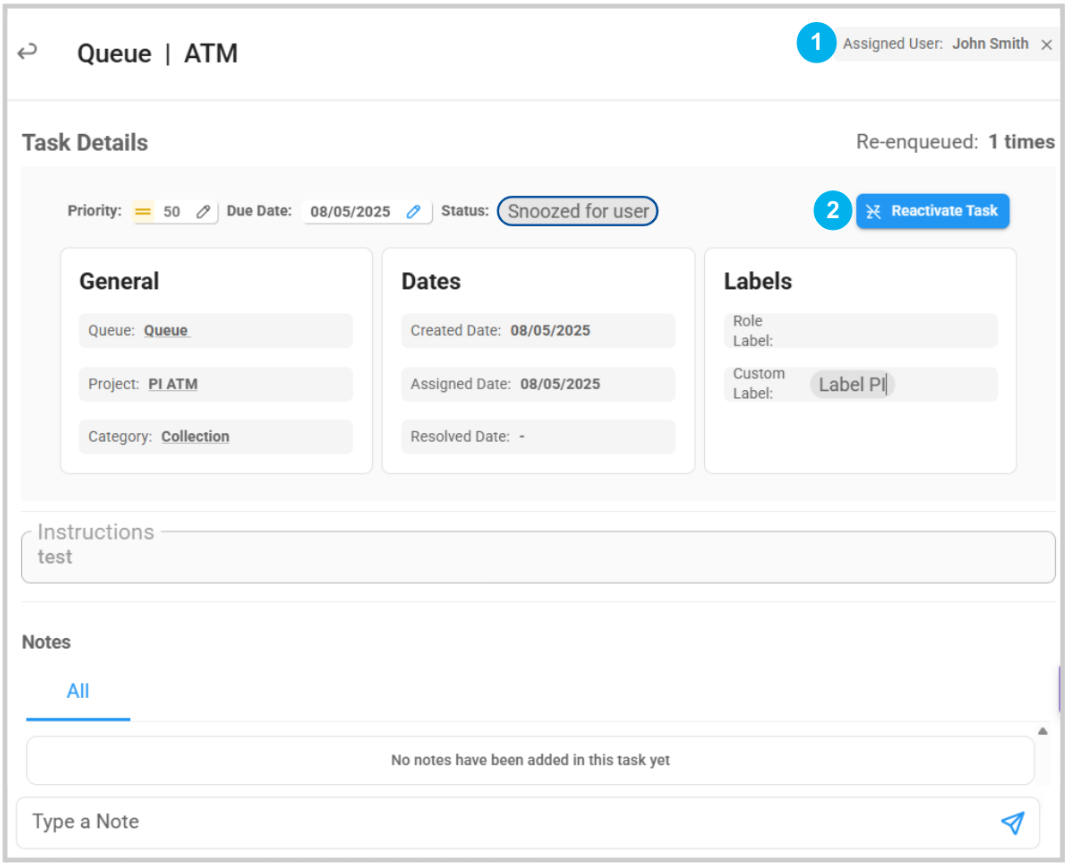This screenshot has height=868, width=1071.
Task: Open the Queue link in General
Action: click(x=166, y=331)
